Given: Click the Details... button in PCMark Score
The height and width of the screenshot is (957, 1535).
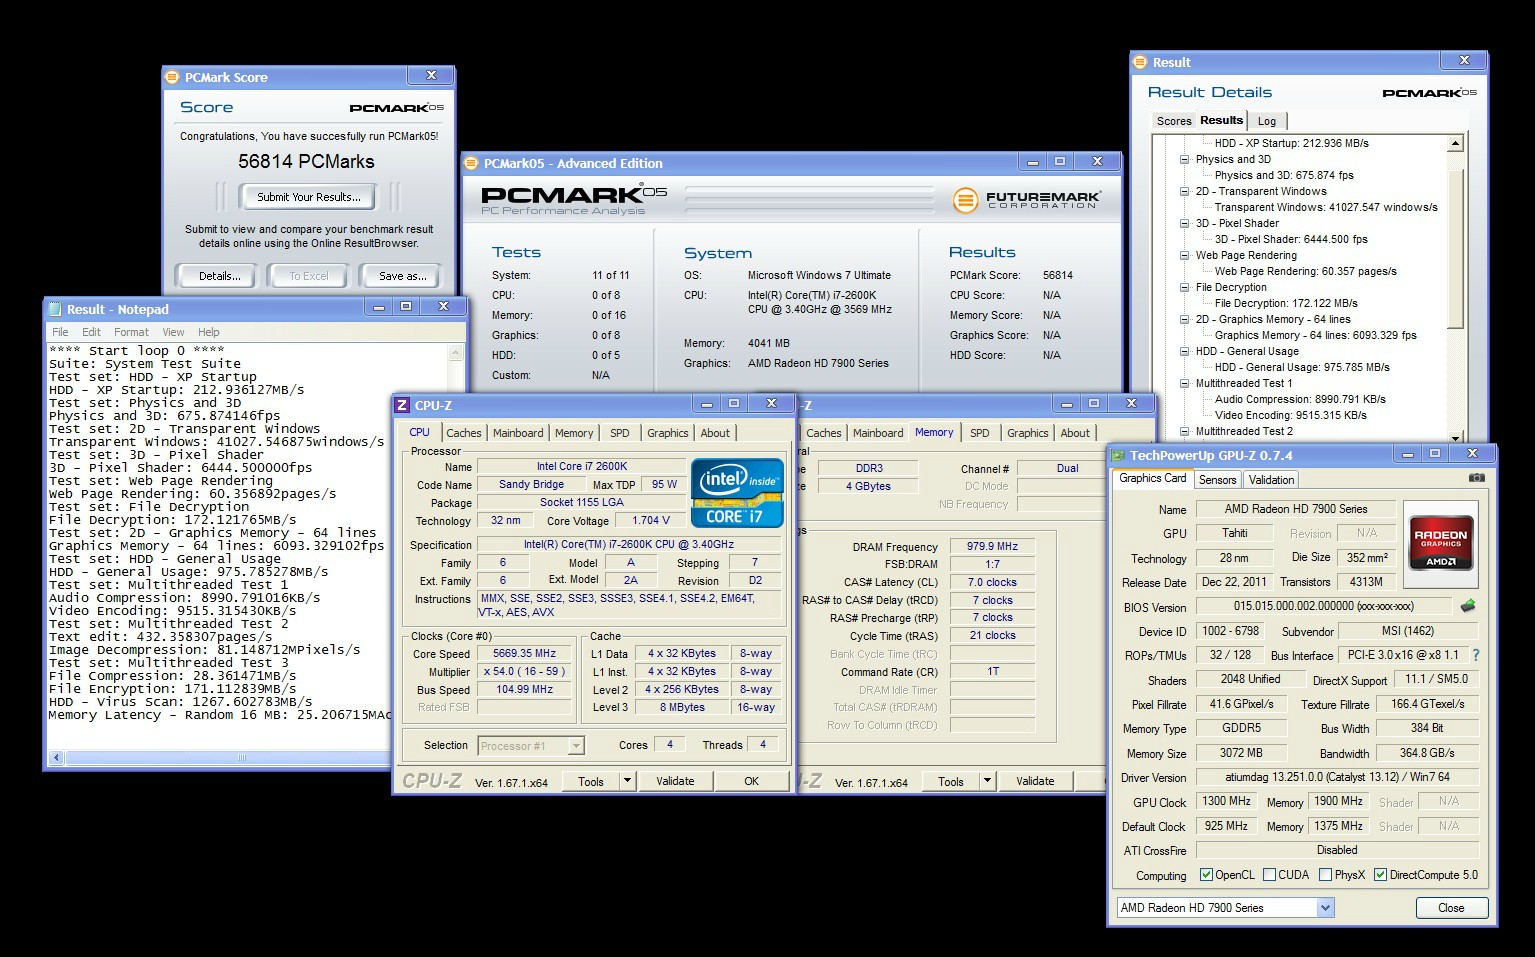Looking at the screenshot, I should click(x=219, y=276).
